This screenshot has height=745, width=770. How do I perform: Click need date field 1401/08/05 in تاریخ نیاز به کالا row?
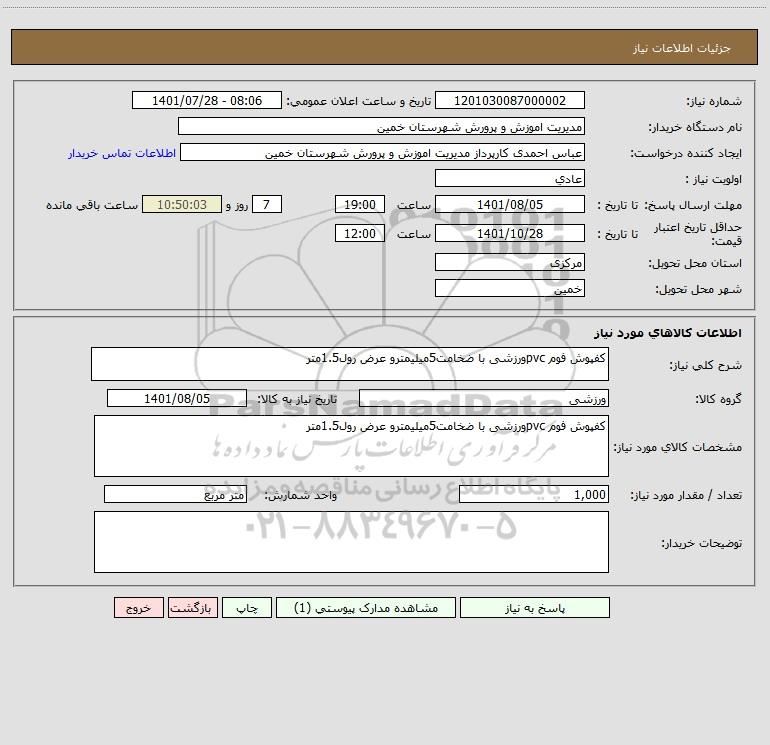point(177,398)
